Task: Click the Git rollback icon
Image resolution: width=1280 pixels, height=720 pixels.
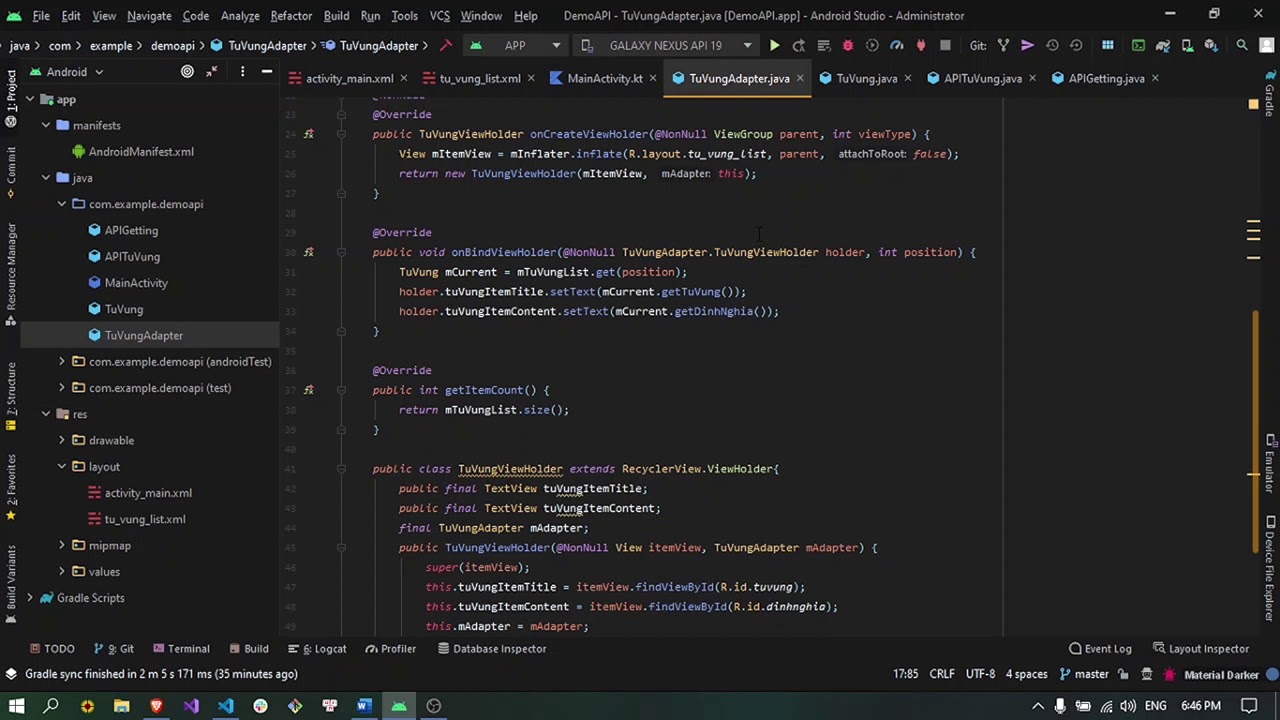Action: pos(1076,45)
